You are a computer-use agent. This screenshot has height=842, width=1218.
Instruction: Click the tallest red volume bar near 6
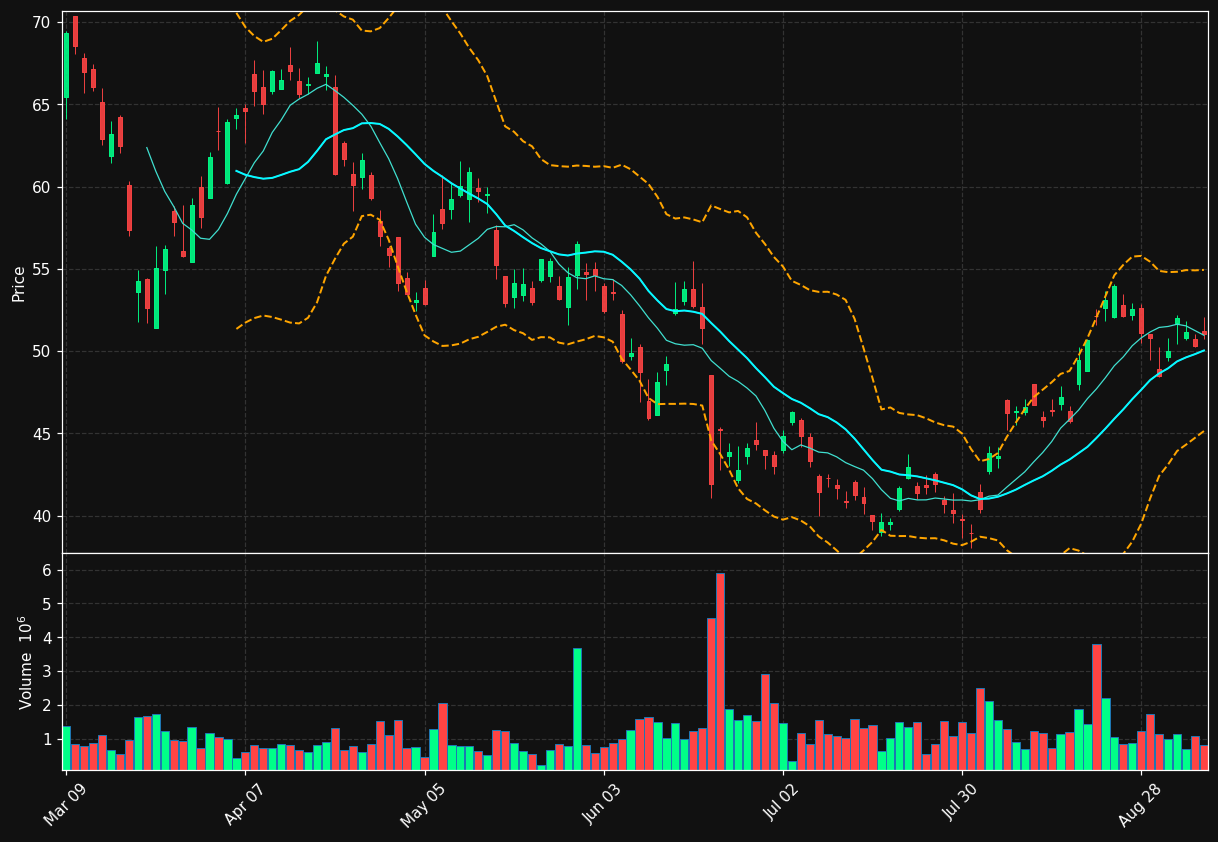pos(720,671)
